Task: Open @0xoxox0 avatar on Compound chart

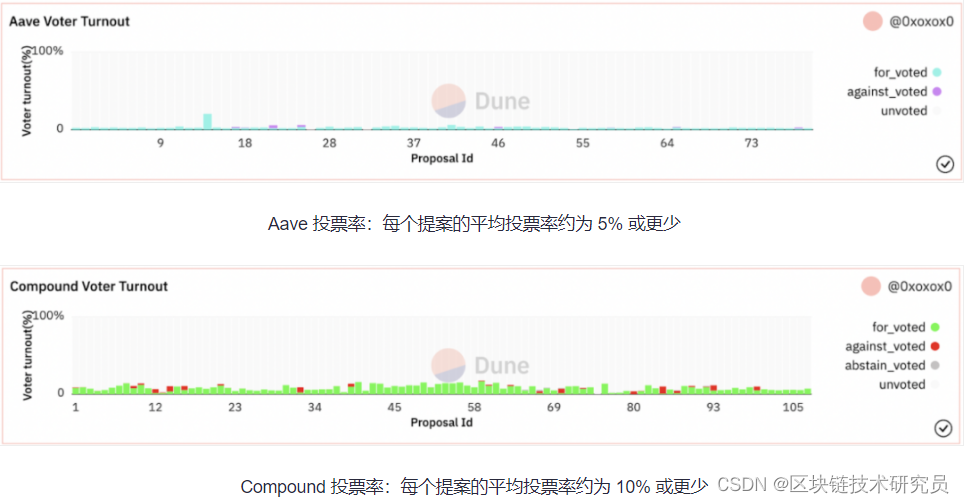Action: [871, 286]
